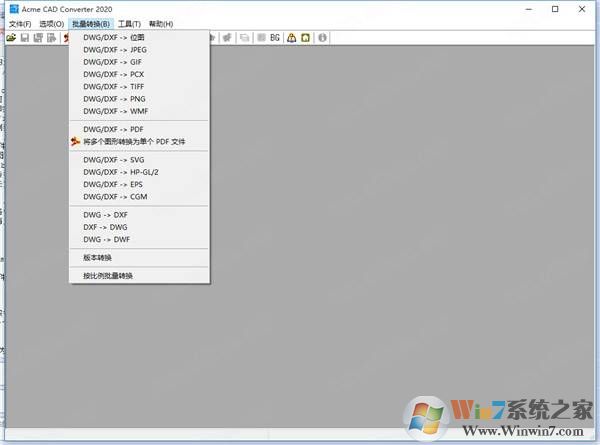
Task: Choose DWG/DXF -> SVG conversion
Action: pos(139,160)
